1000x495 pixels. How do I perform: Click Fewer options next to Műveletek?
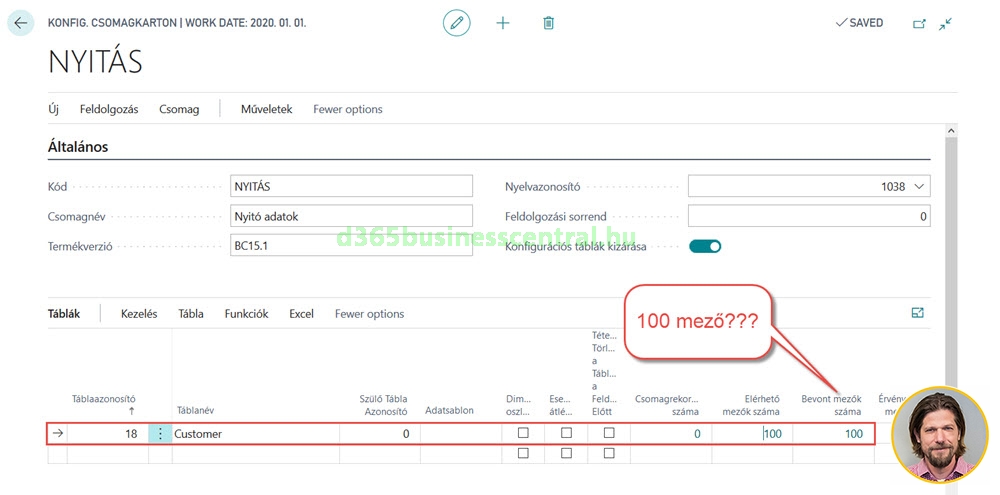pos(348,109)
